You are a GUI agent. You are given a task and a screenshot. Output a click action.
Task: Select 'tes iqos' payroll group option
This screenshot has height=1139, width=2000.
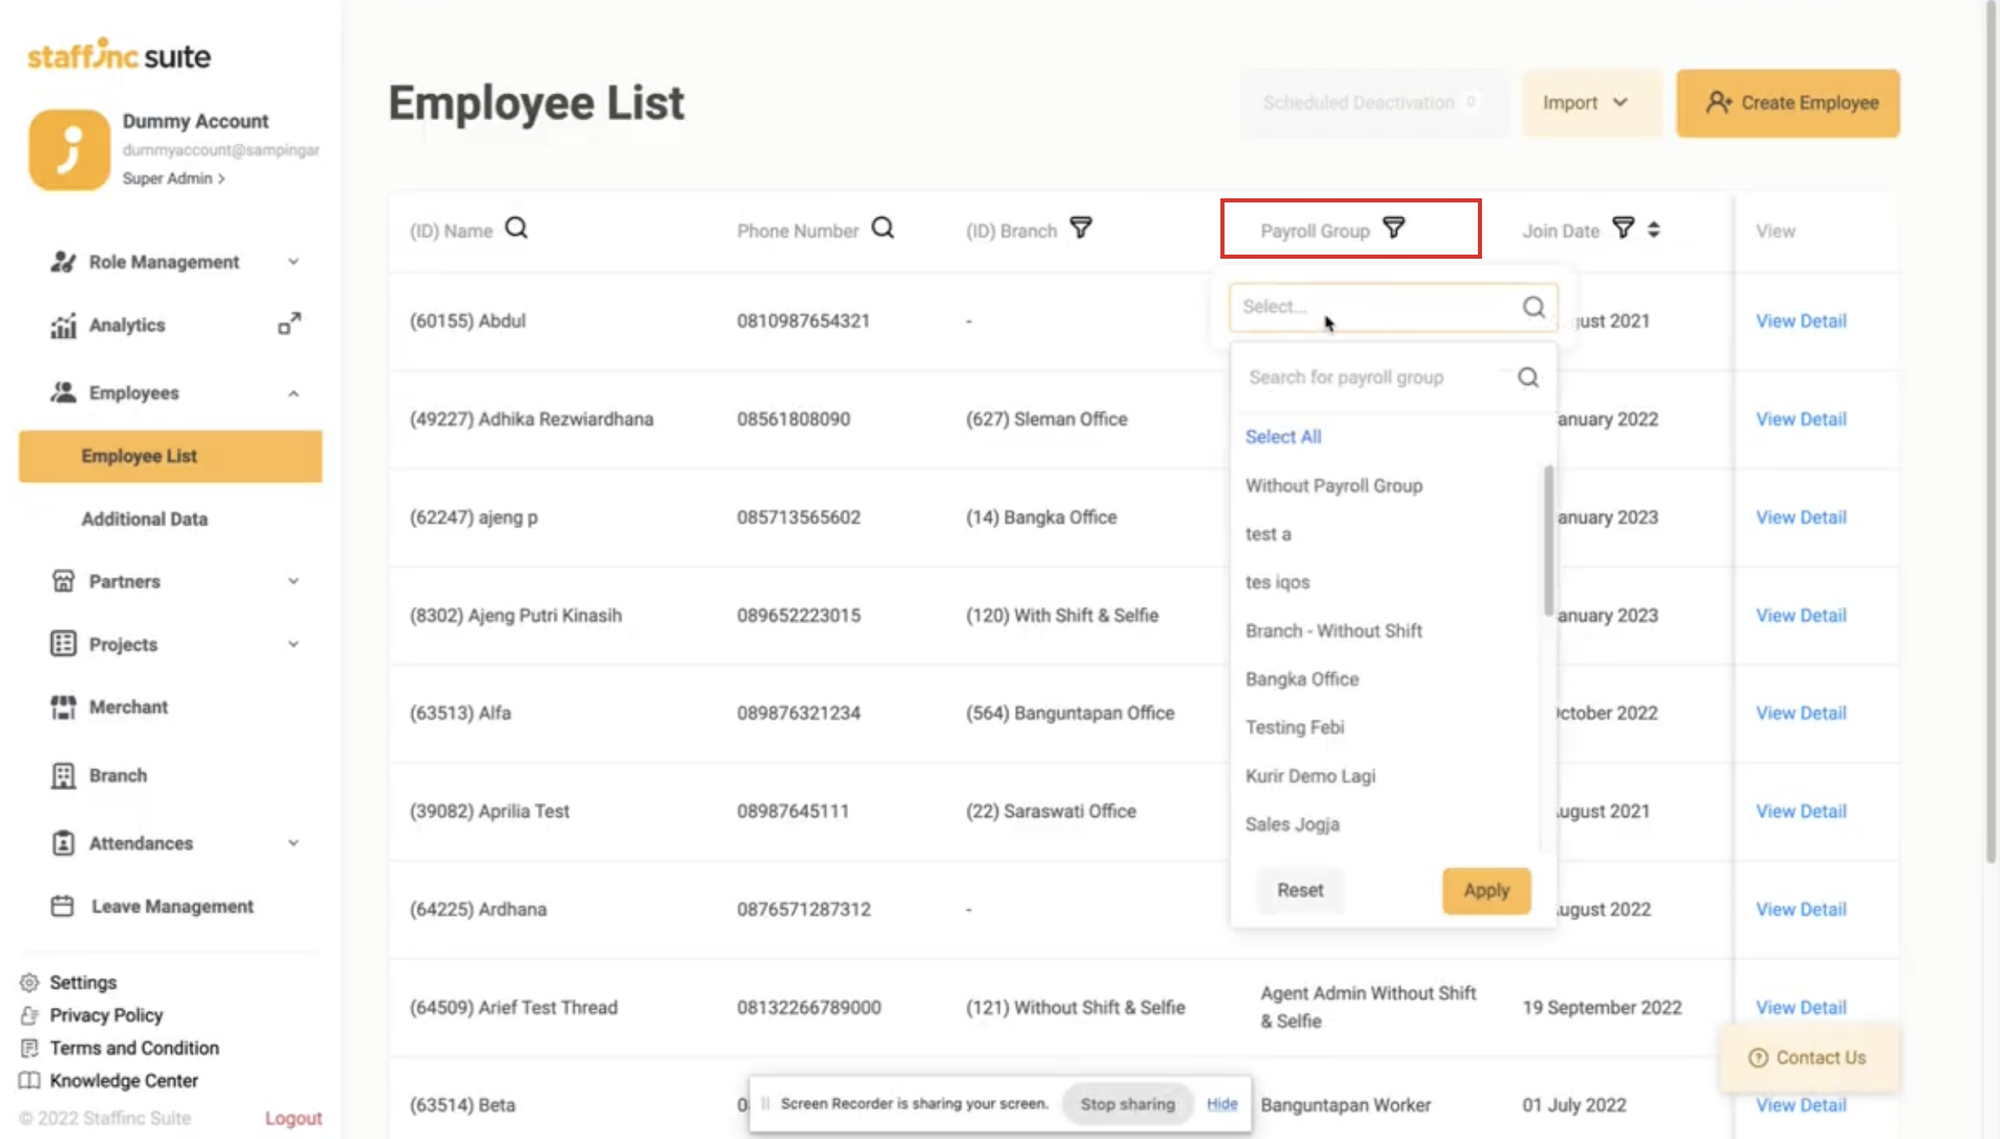point(1277,582)
